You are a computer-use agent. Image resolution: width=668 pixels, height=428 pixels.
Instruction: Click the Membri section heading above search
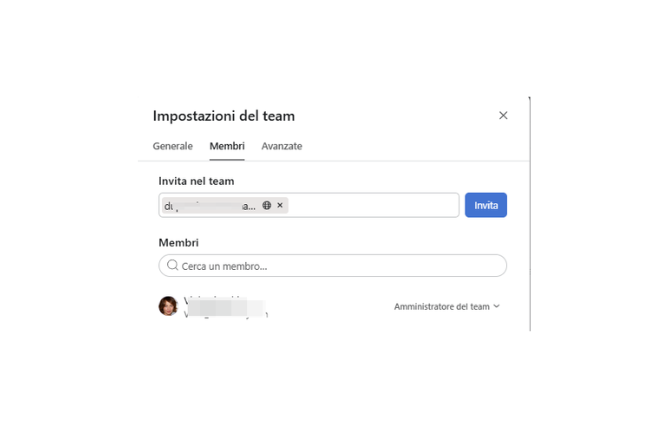178,243
